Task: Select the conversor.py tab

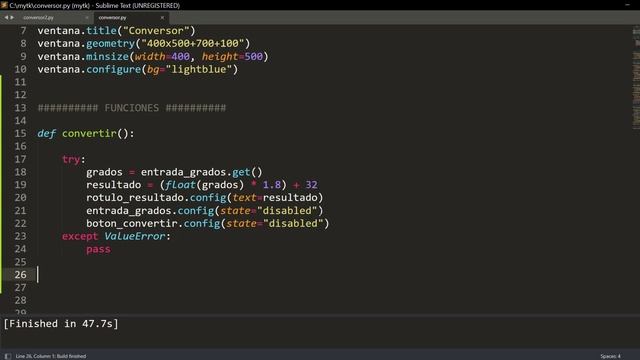Action: 112,18
